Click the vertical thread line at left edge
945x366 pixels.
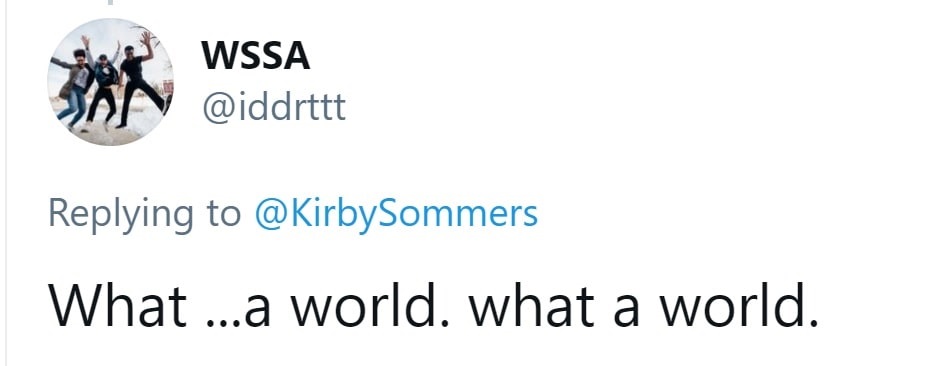(6, 183)
